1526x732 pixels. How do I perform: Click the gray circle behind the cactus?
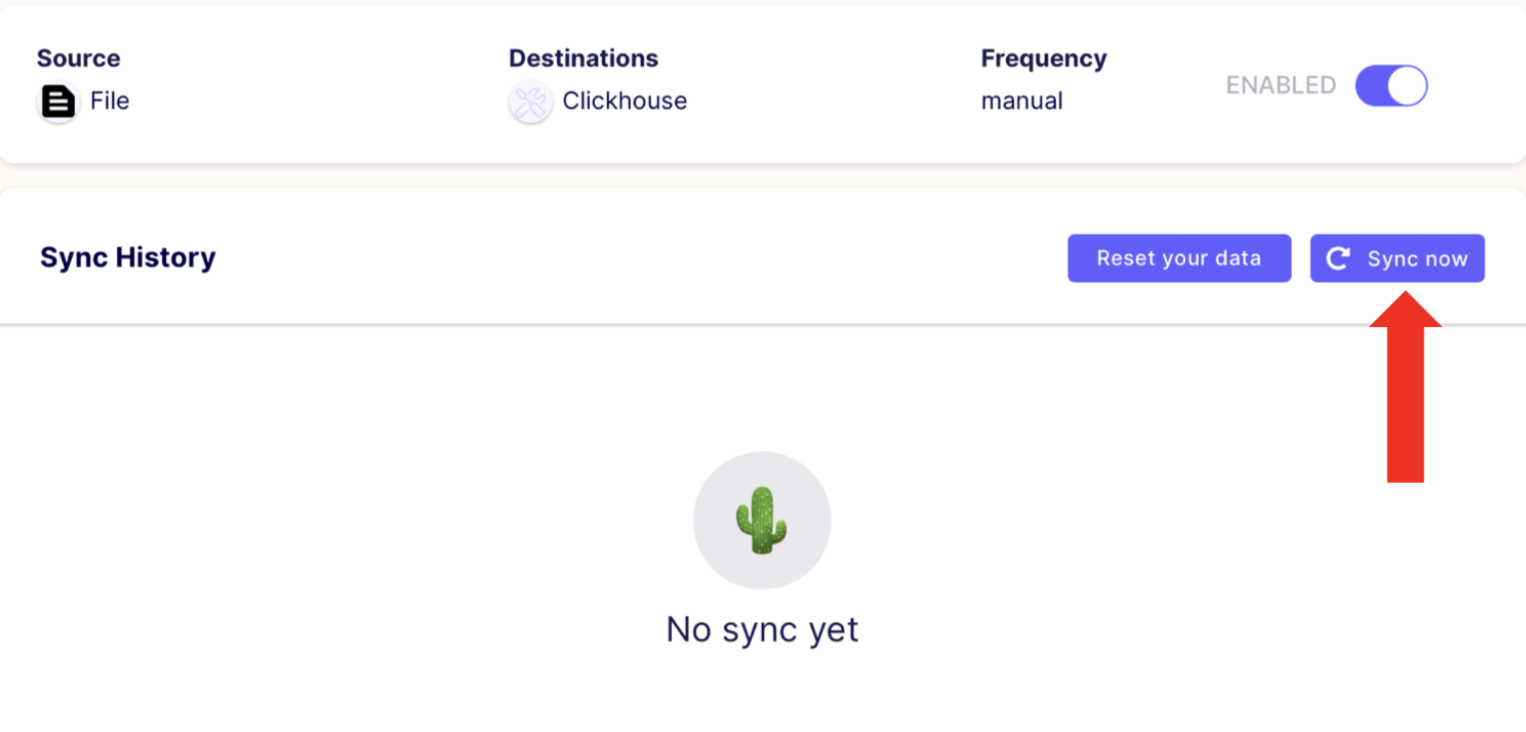coord(762,520)
